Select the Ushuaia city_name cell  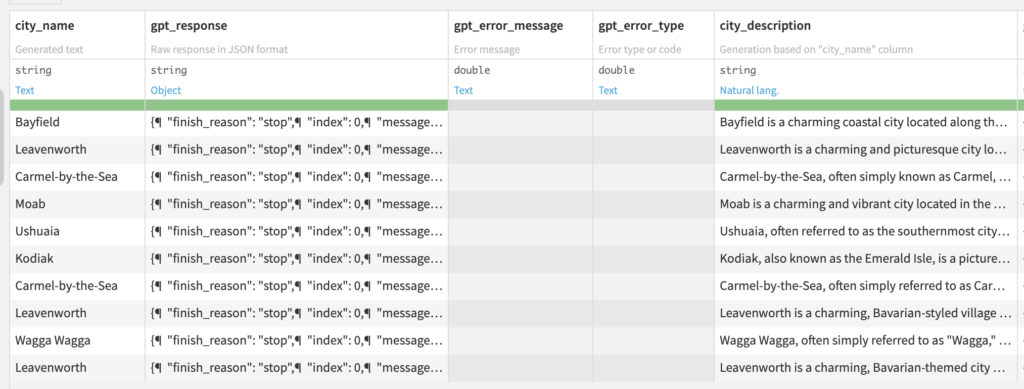point(77,231)
